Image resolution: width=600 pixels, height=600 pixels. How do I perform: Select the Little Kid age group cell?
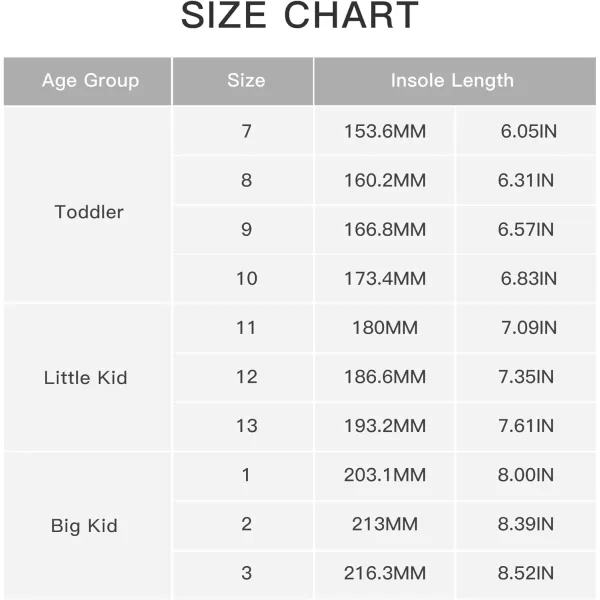click(x=86, y=378)
